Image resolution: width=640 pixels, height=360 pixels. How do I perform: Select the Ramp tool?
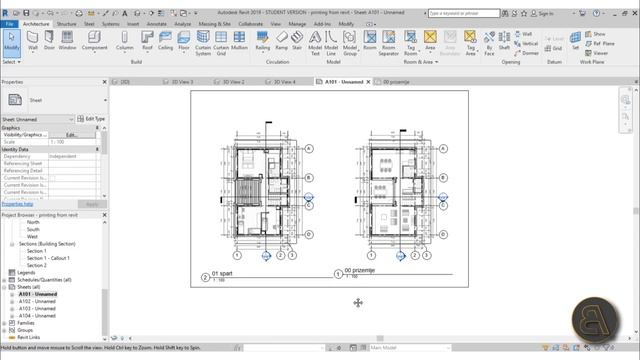281,41
